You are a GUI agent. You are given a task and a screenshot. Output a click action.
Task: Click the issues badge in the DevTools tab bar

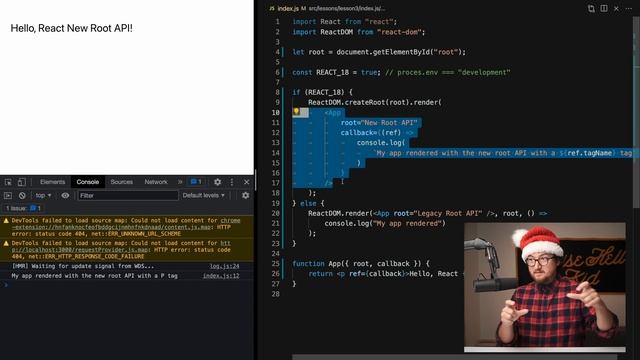pyautogui.click(x=196, y=182)
